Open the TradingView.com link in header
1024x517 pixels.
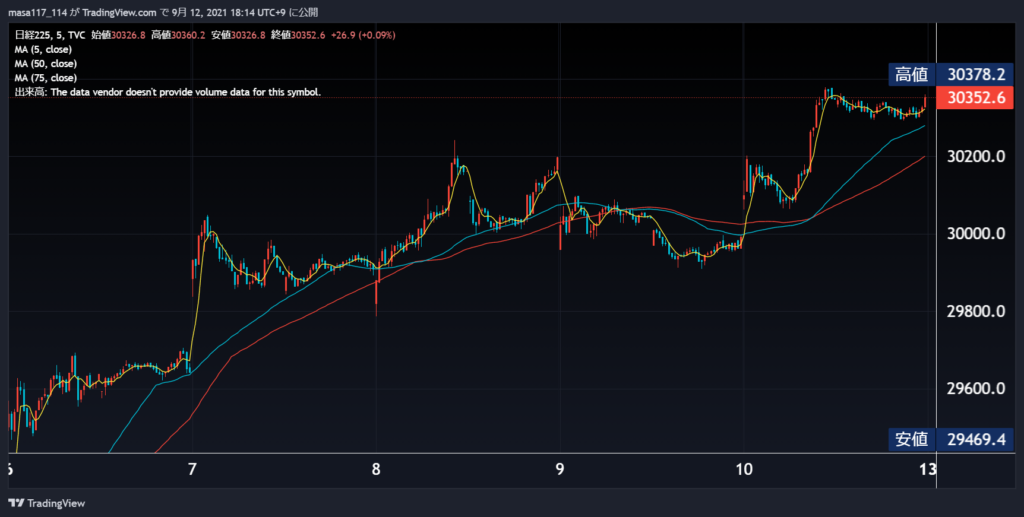[x=120, y=12]
